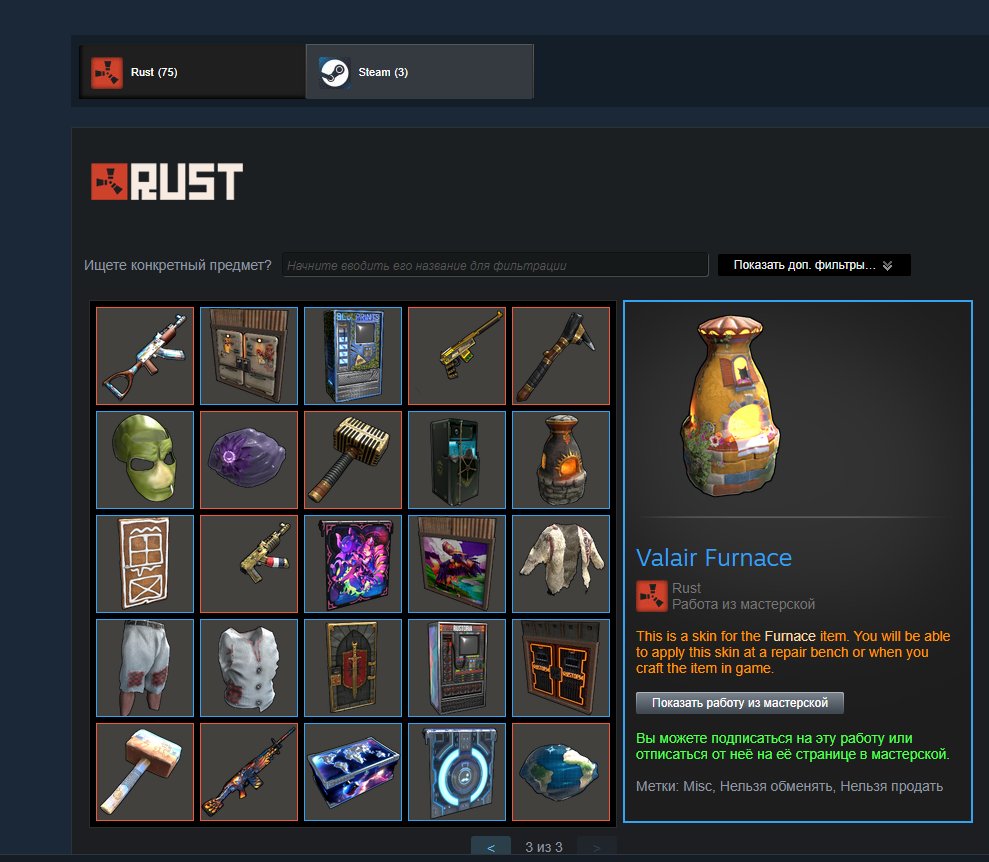The width and height of the screenshot is (989, 862).
Task: Click the "Показать работу из мастерской" button
Action: point(739,702)
